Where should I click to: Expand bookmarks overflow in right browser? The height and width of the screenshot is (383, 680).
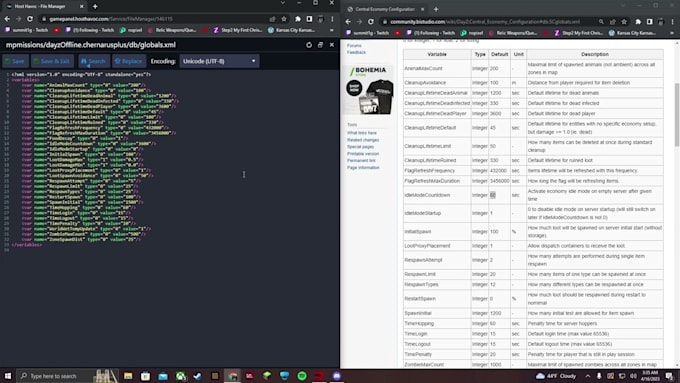click(x=672, y=33)
